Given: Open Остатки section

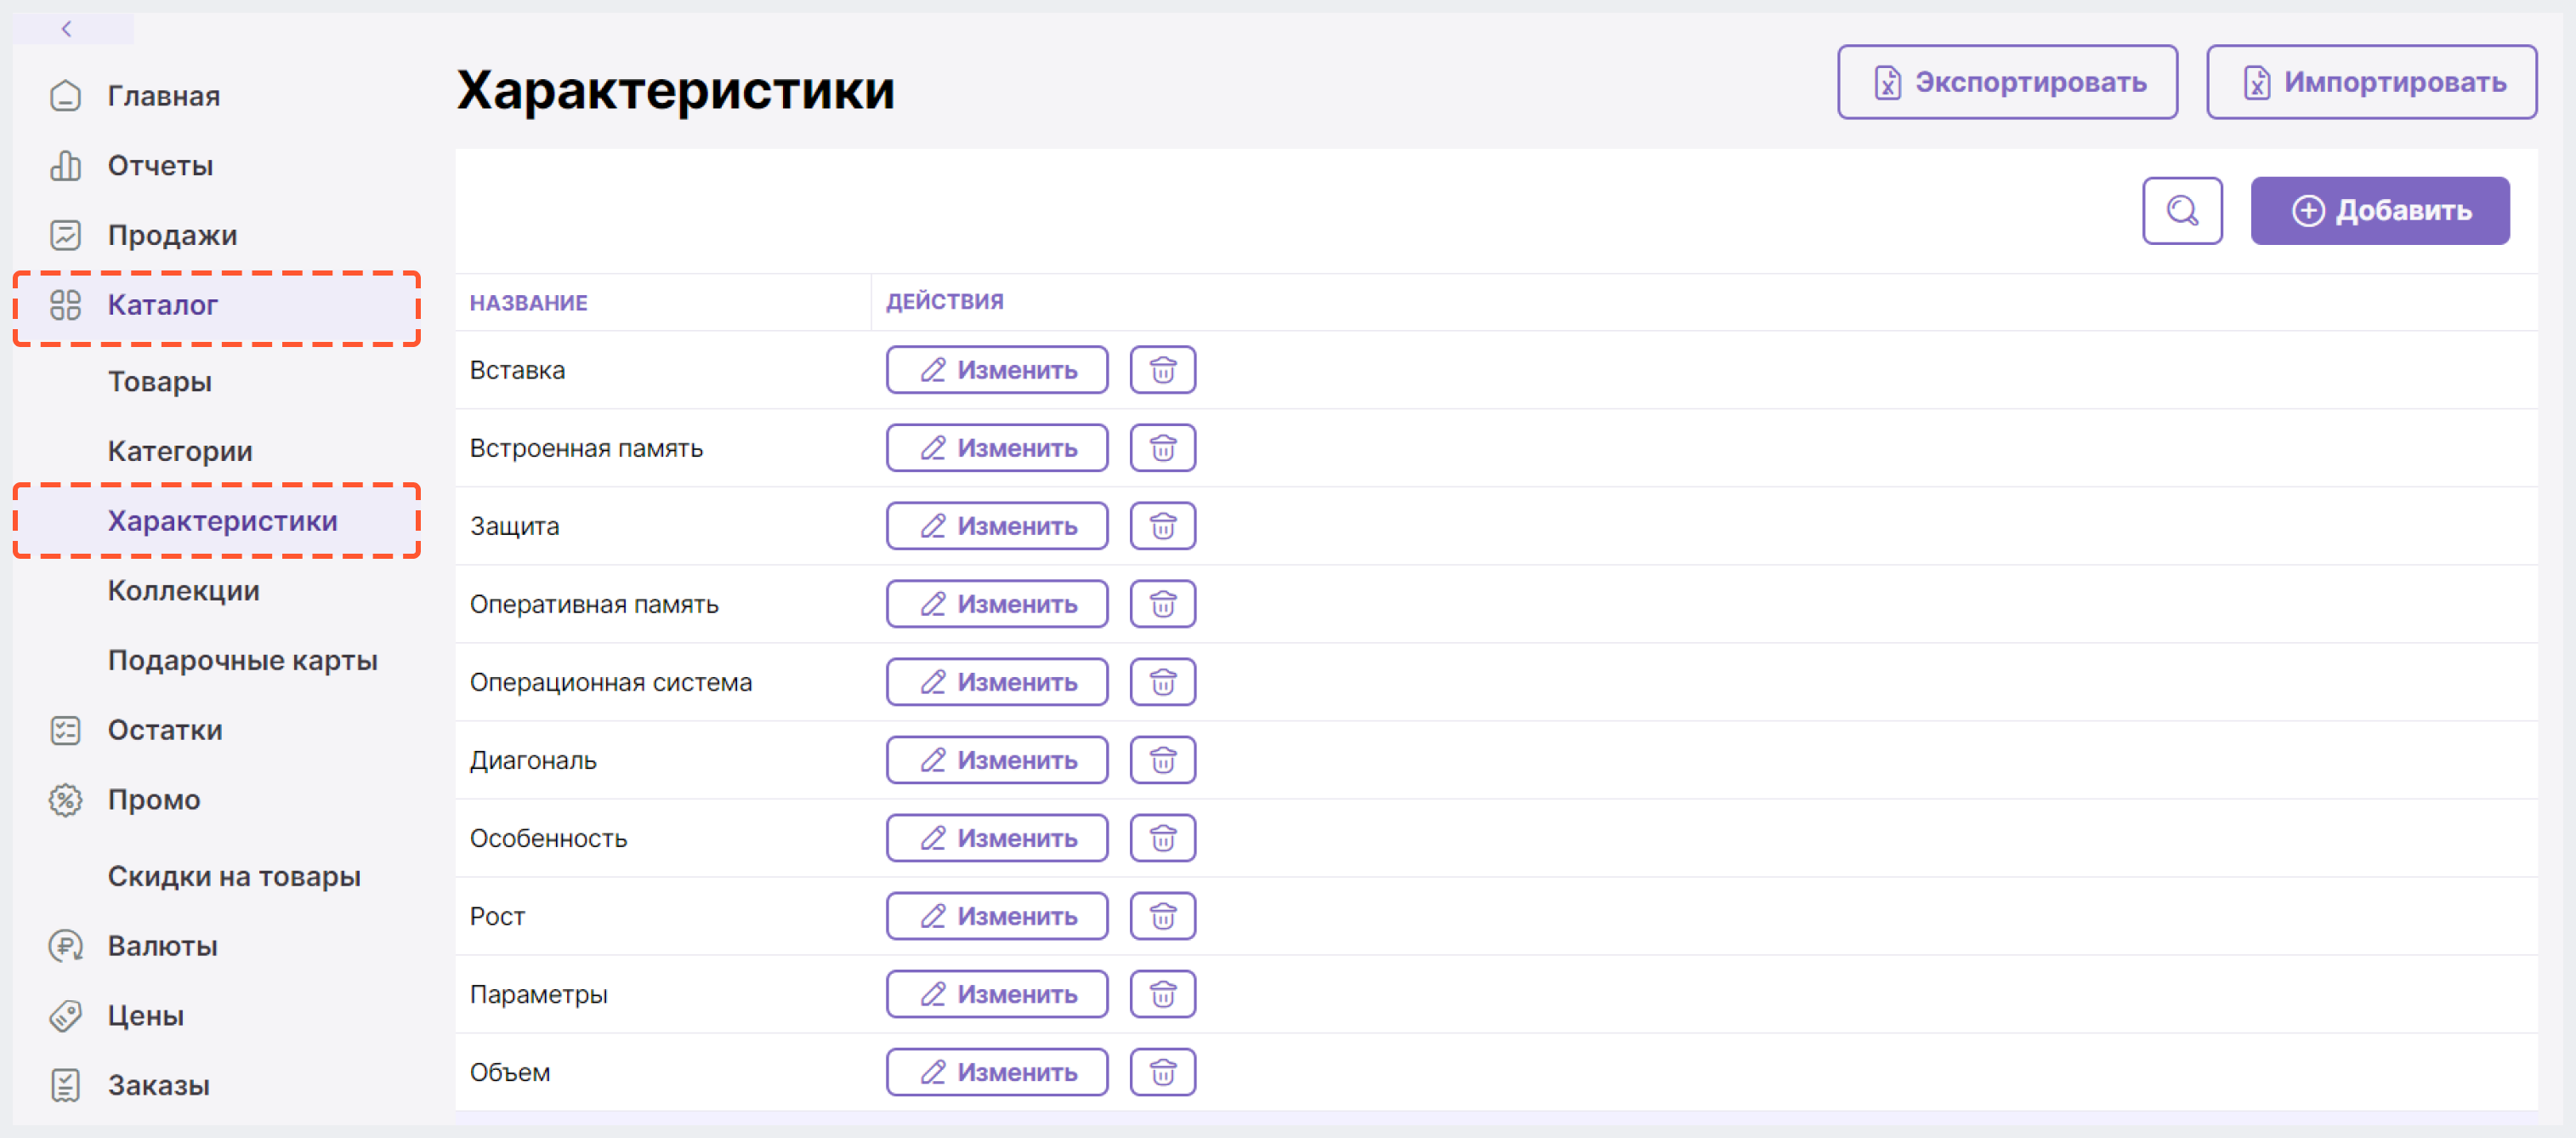Looking at the screenshot, I should pos(165,730).
